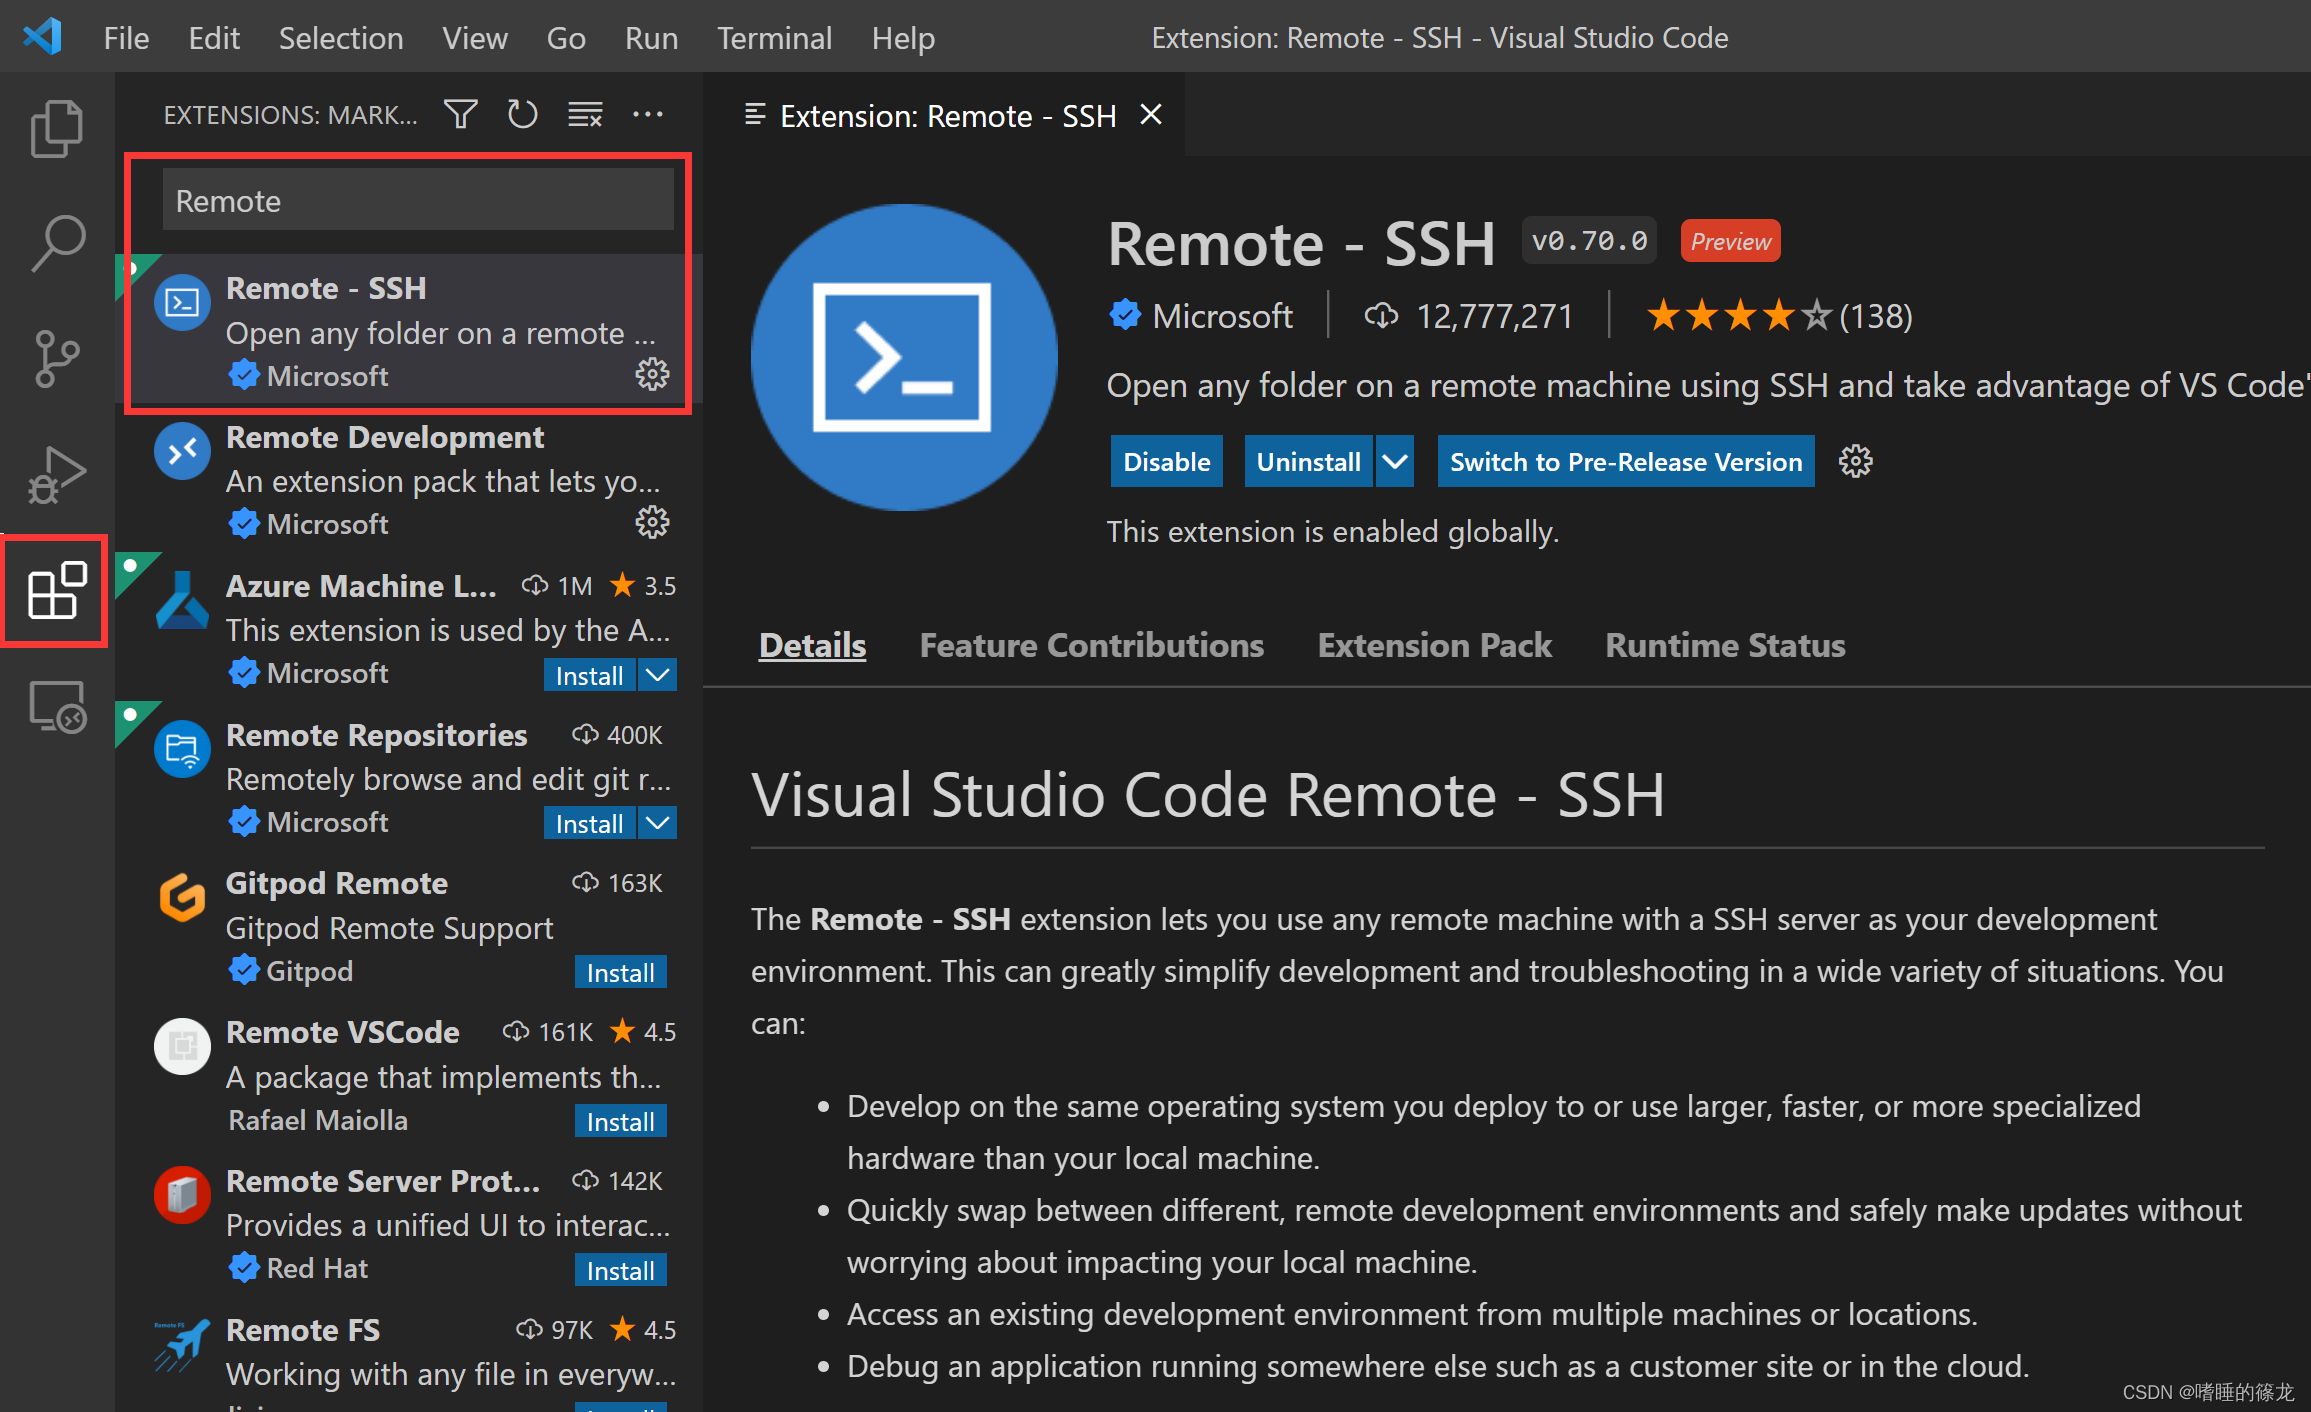Click the filter extensions funnel icon

point(461,115)
